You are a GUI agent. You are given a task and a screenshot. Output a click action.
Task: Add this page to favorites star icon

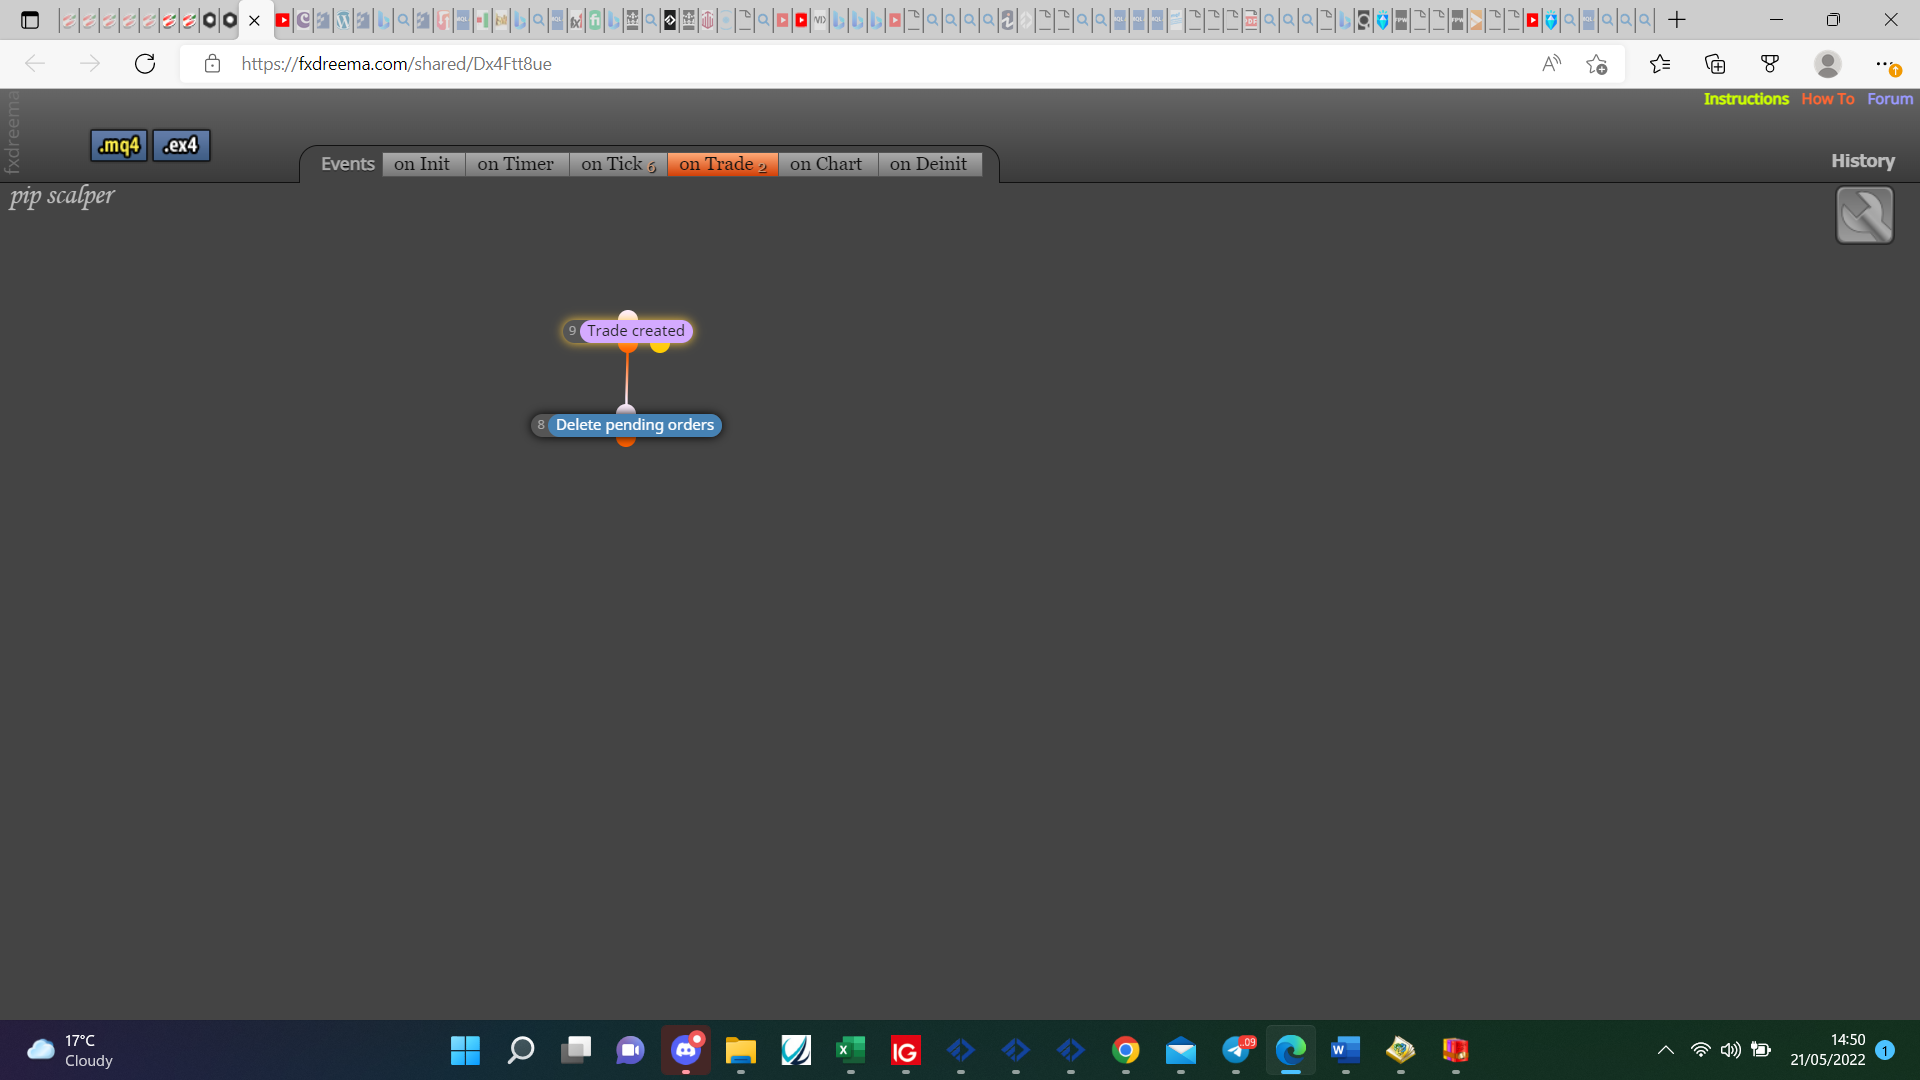coord(1597,64)
